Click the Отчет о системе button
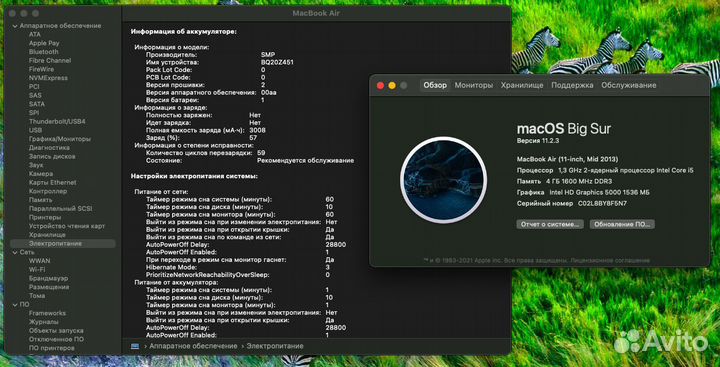 click(x=550, y=225)
